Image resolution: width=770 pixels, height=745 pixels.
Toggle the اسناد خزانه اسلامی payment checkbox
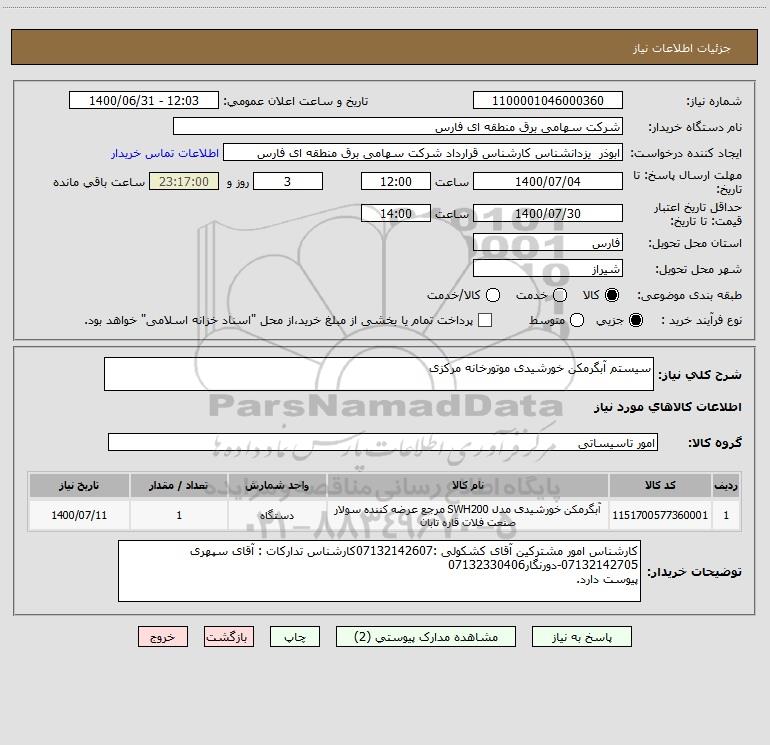(x=485, y=320)
